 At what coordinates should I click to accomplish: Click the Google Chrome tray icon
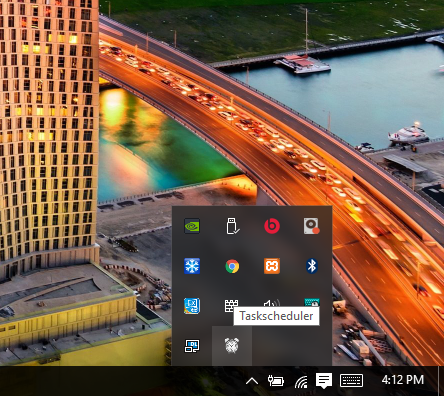tap(232, 266)
